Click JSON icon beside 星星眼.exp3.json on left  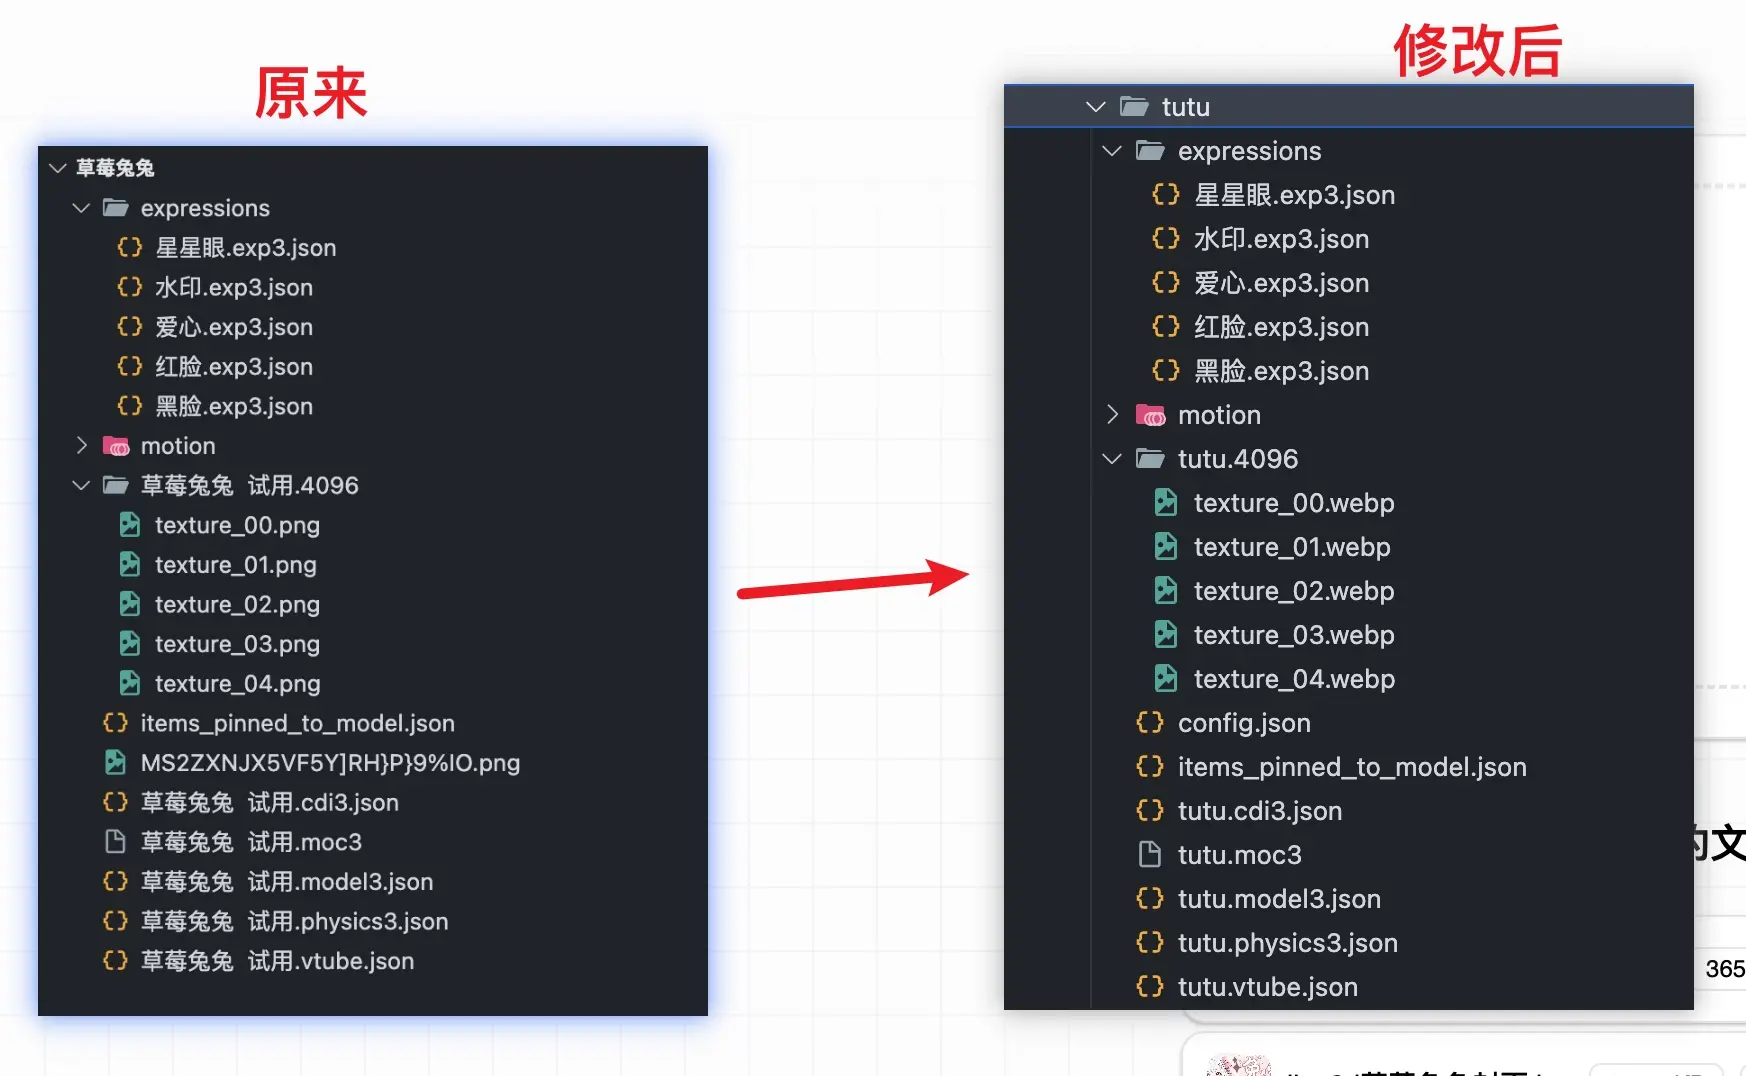tap(130, 248)
